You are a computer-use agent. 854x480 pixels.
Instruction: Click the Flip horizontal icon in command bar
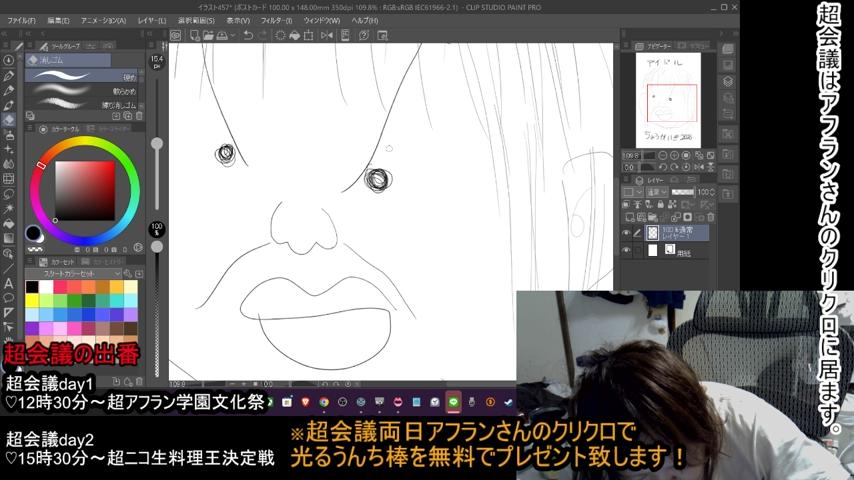(x=327, y=35)
